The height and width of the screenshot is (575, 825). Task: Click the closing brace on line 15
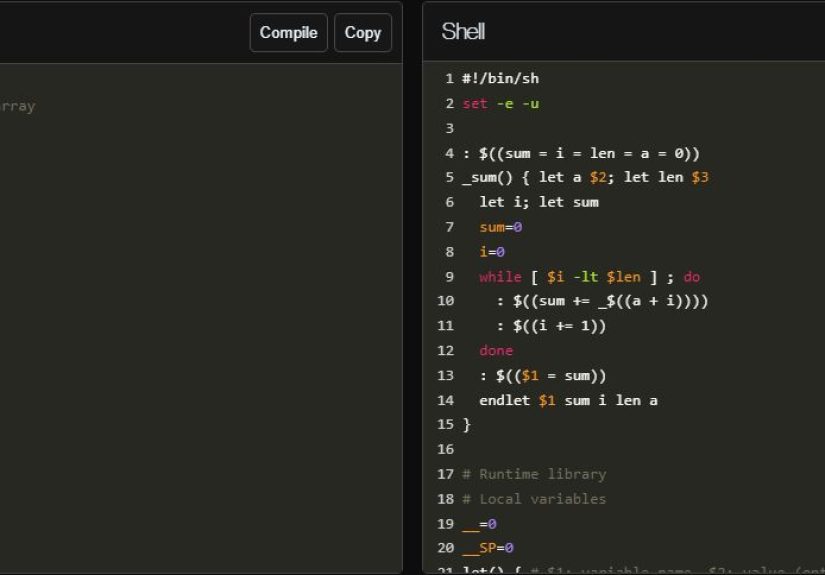tap(466, 425)
